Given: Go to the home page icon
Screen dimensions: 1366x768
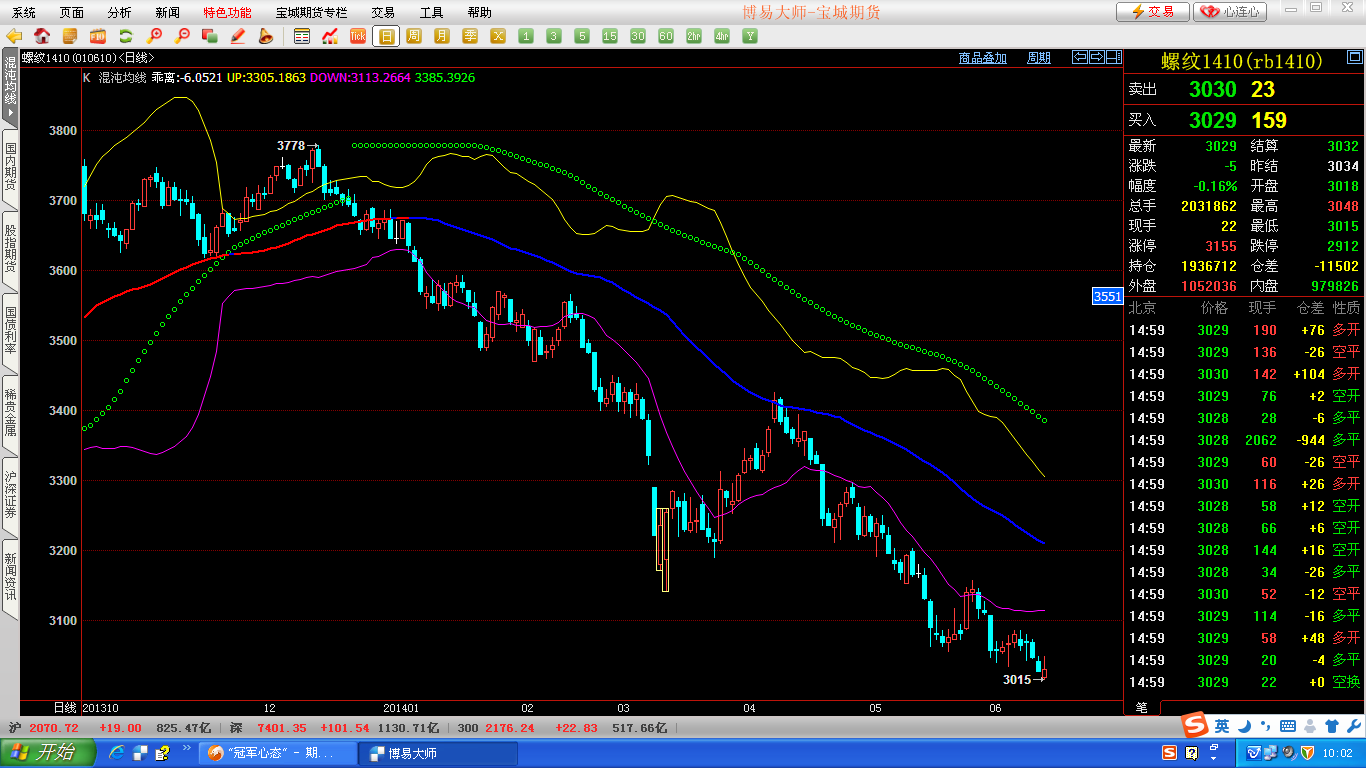Looking at the screenshot, I should 42,36.
